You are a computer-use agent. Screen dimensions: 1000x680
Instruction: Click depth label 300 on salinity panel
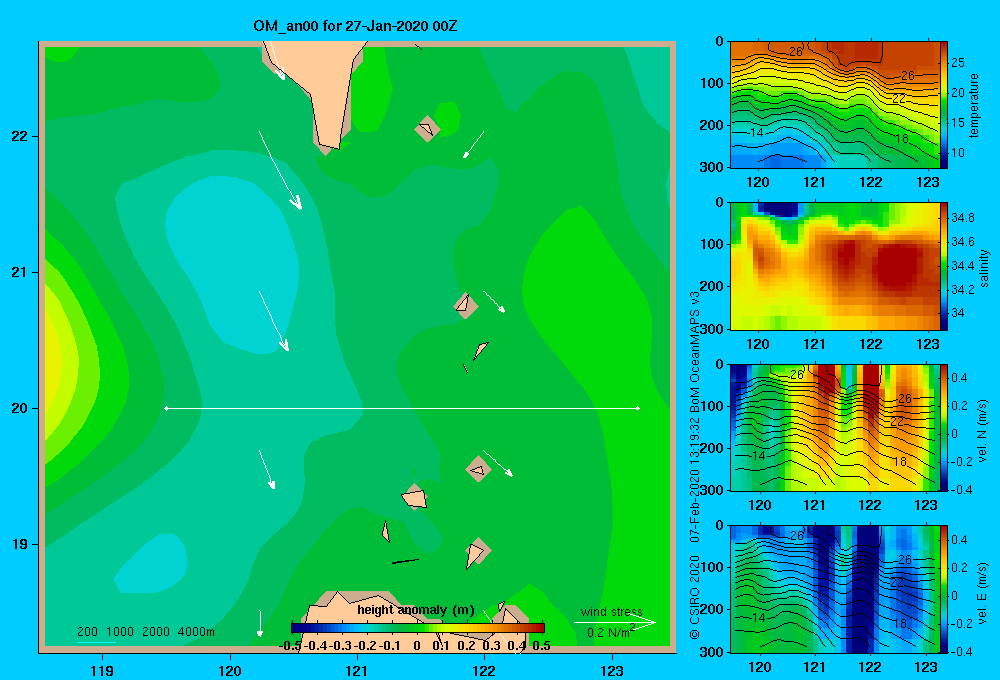click(711, 329)
